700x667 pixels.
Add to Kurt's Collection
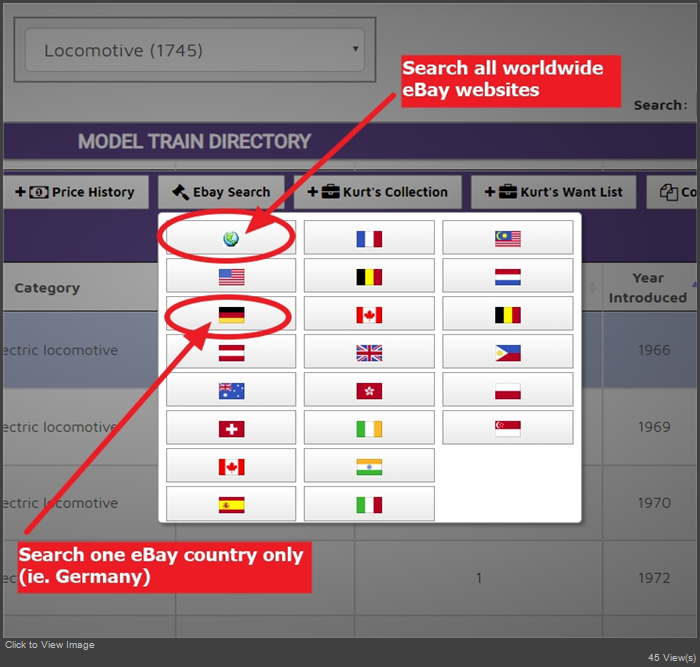pos(378,192)
